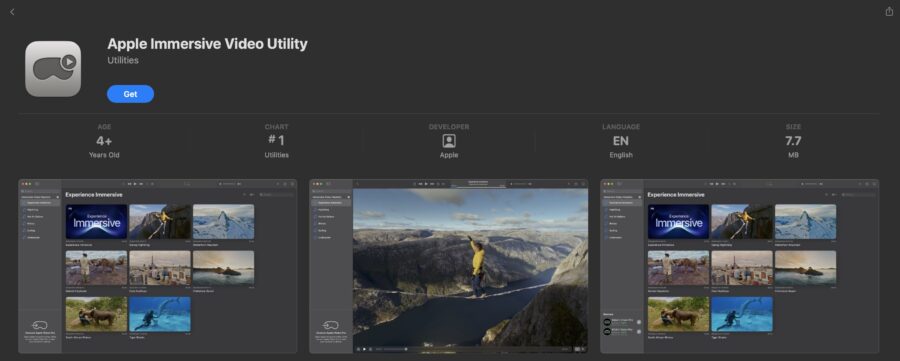Click the EN language value
The height and width of the screenshot is (361, 900).
tap(621, 141)
